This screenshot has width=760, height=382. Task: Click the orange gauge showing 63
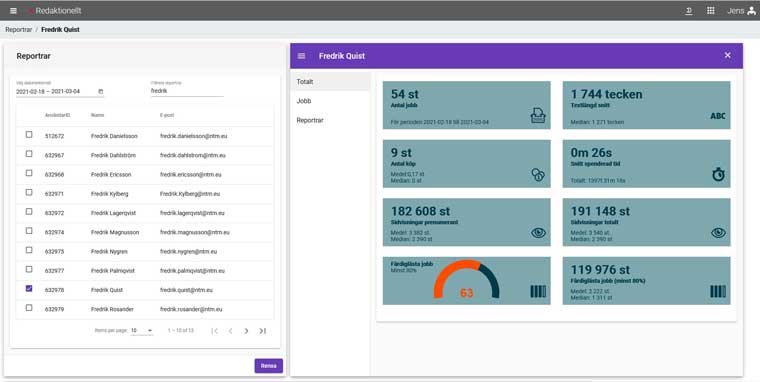coord(466,280)
